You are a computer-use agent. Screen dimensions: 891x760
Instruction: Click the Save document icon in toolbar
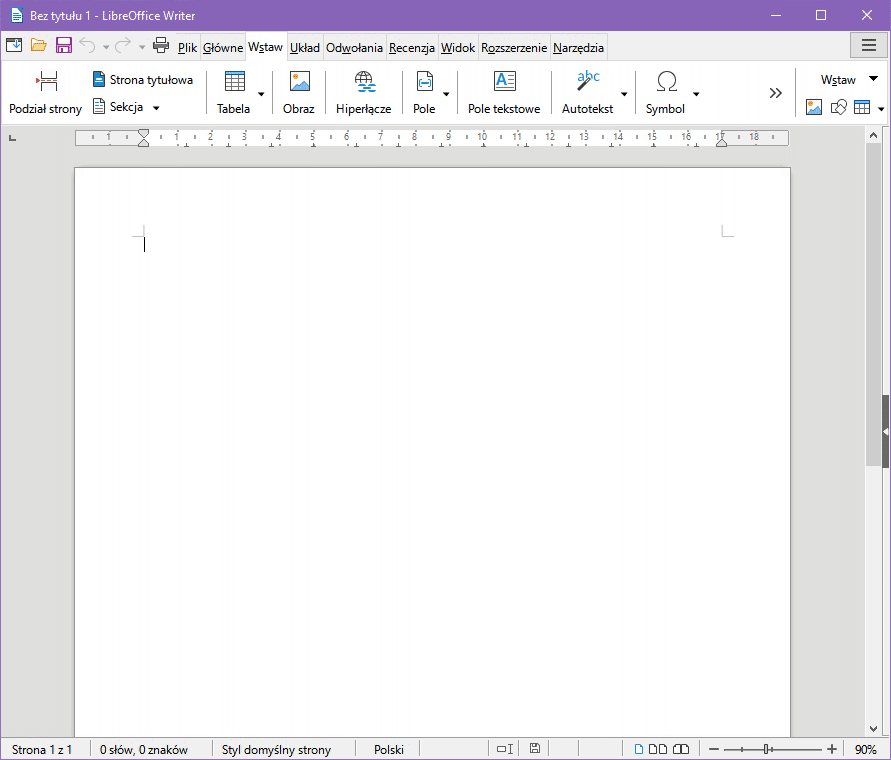tap(63, 45)
